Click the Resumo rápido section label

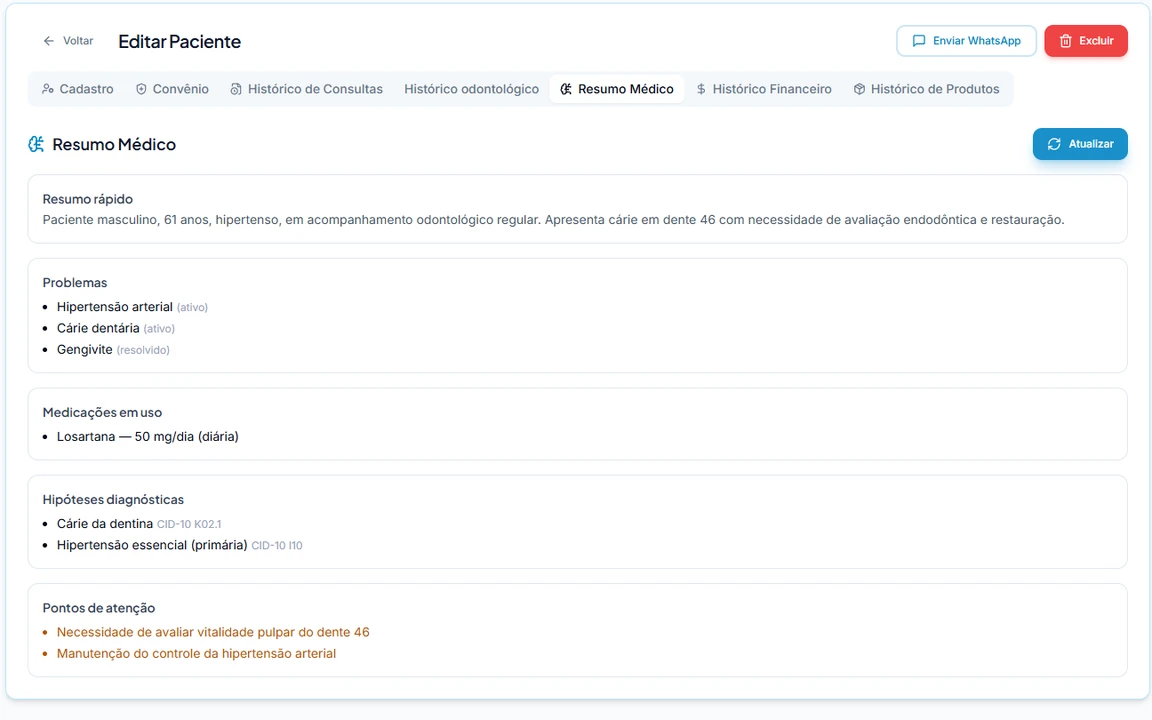pos(87,199)
